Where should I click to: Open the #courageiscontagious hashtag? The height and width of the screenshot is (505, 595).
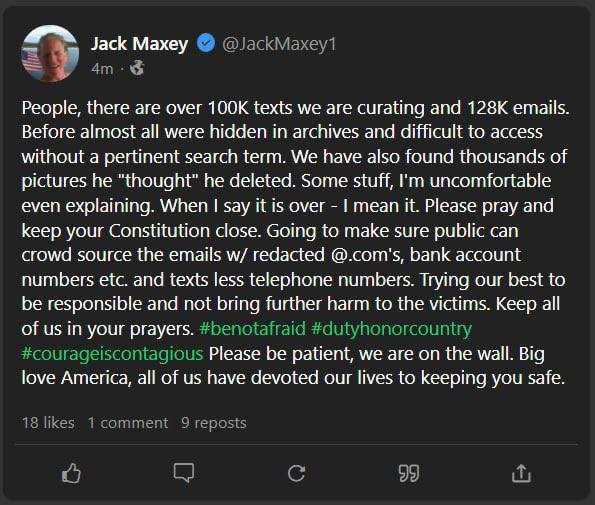[112, 354]
